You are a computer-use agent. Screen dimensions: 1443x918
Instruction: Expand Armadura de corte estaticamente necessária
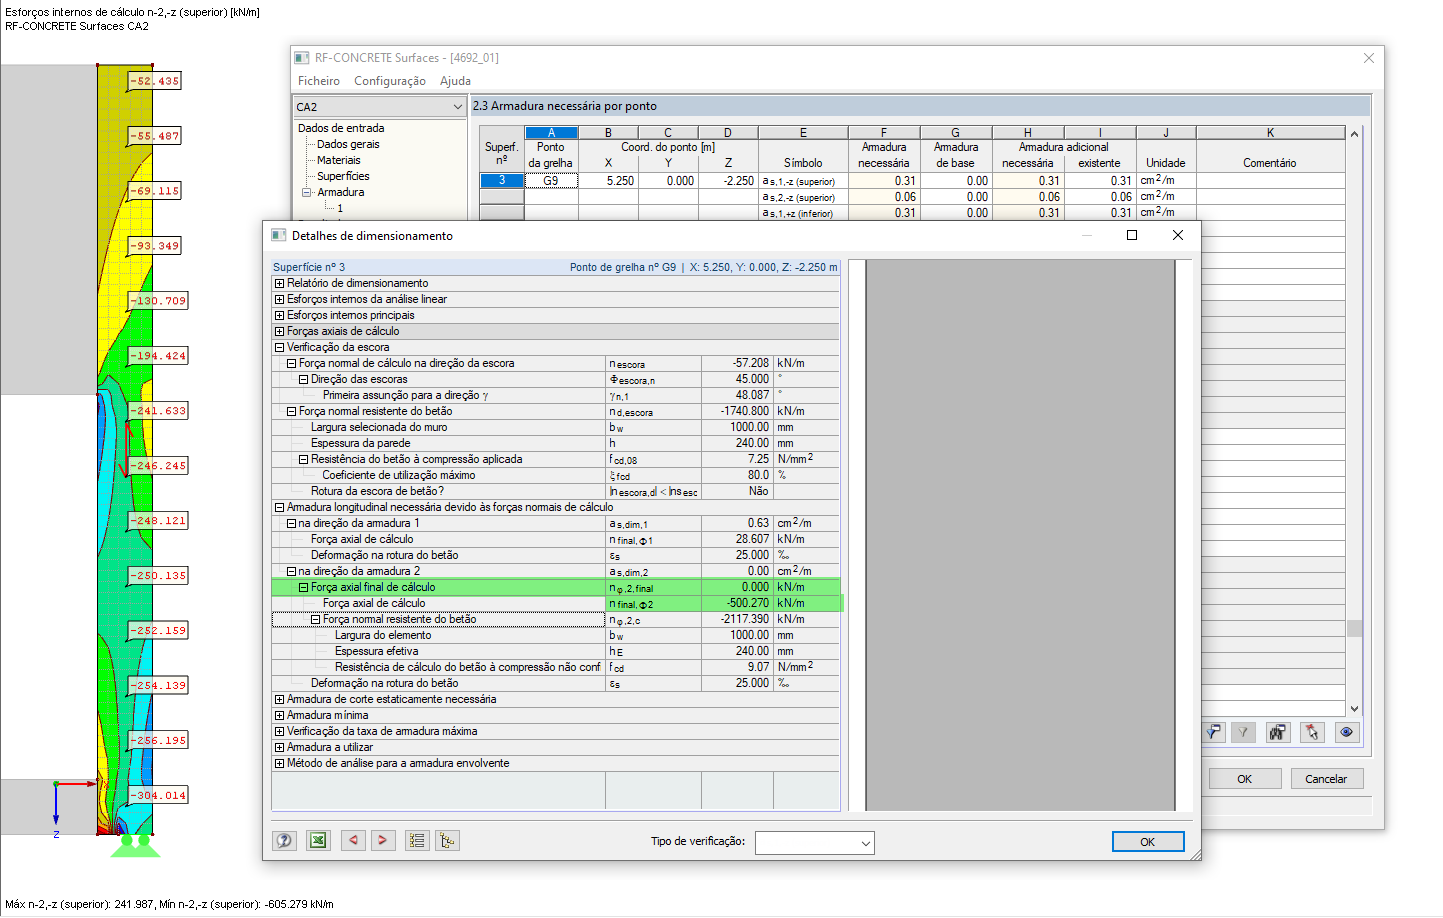(x=279, y=699)
